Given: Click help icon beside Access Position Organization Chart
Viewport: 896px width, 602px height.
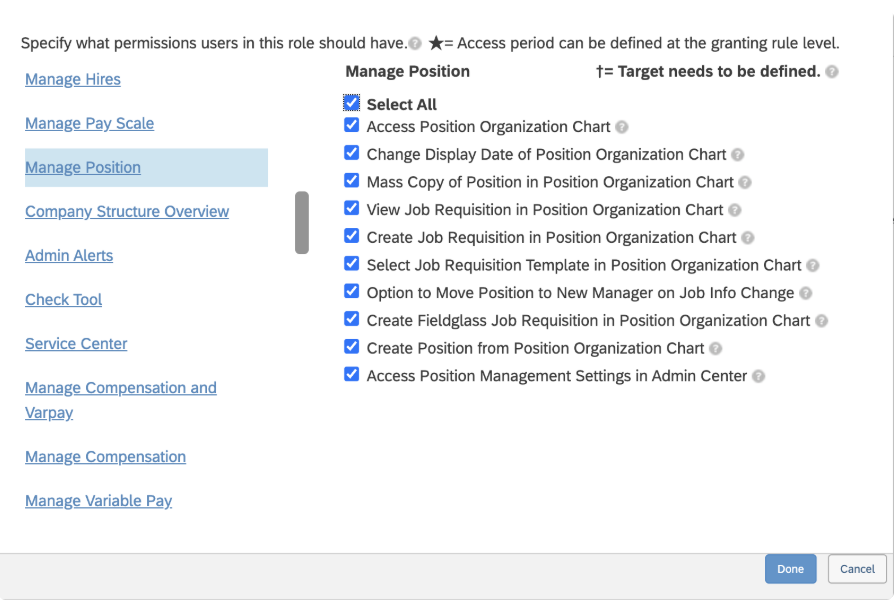Looking at the screenshot, I should 622,127.
